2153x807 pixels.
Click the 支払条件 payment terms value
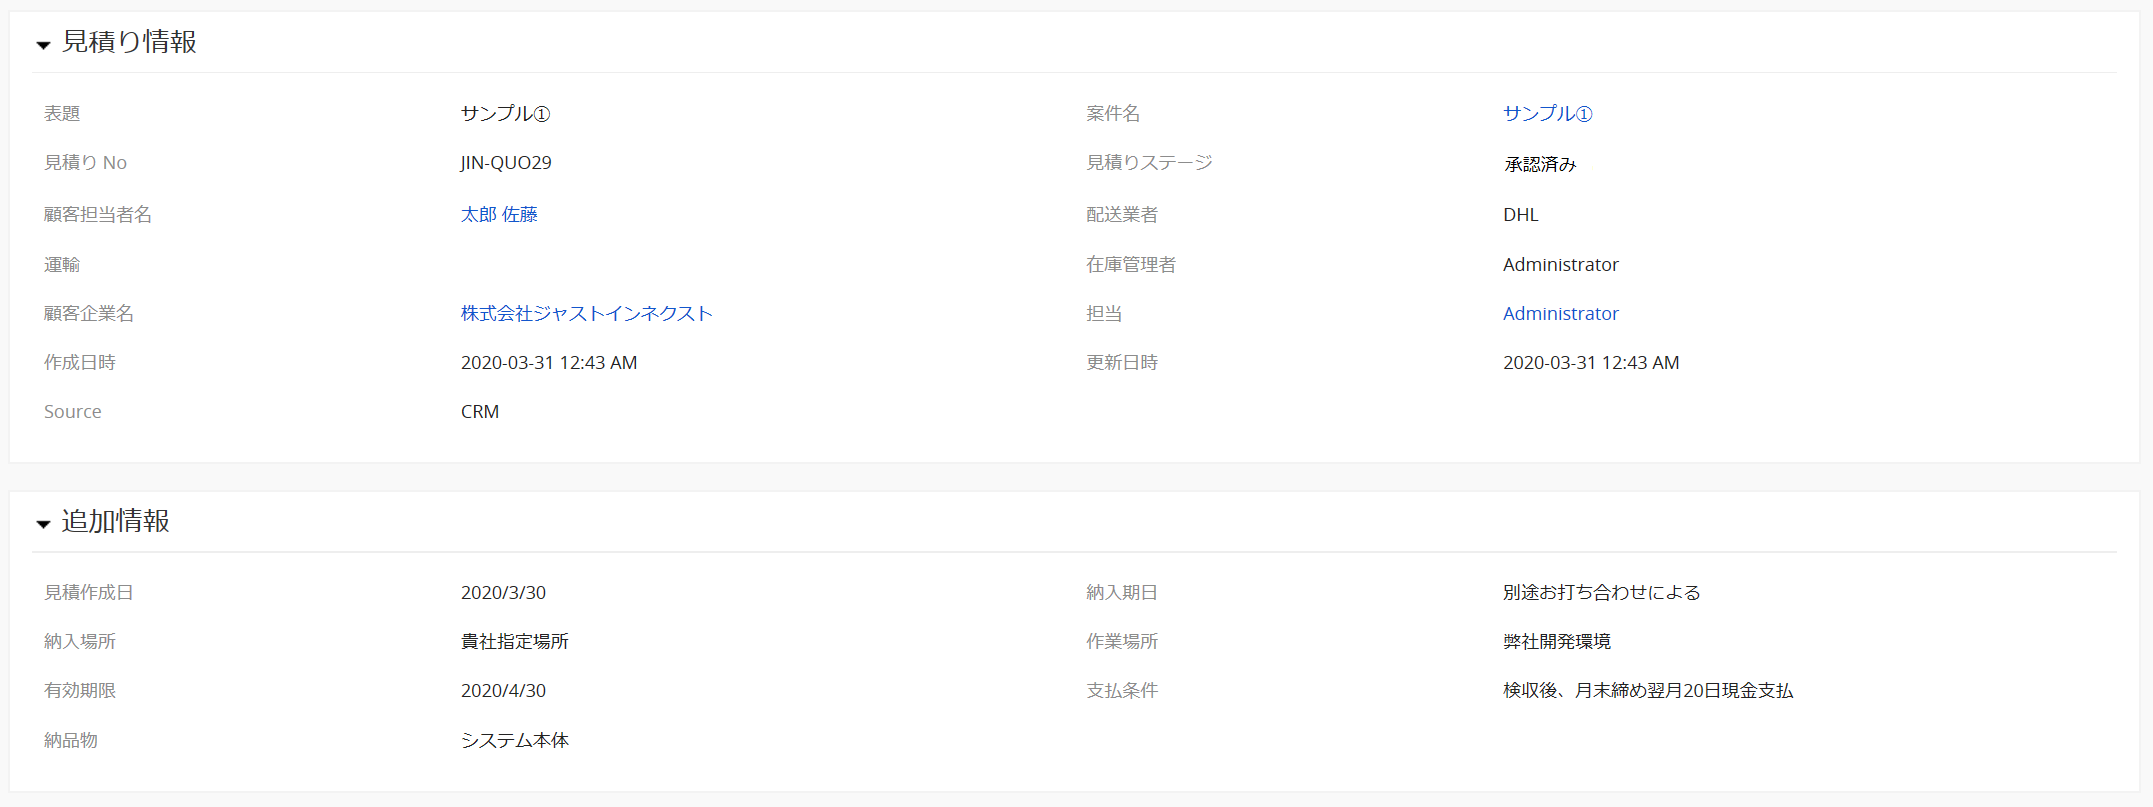pos(1648,690)
